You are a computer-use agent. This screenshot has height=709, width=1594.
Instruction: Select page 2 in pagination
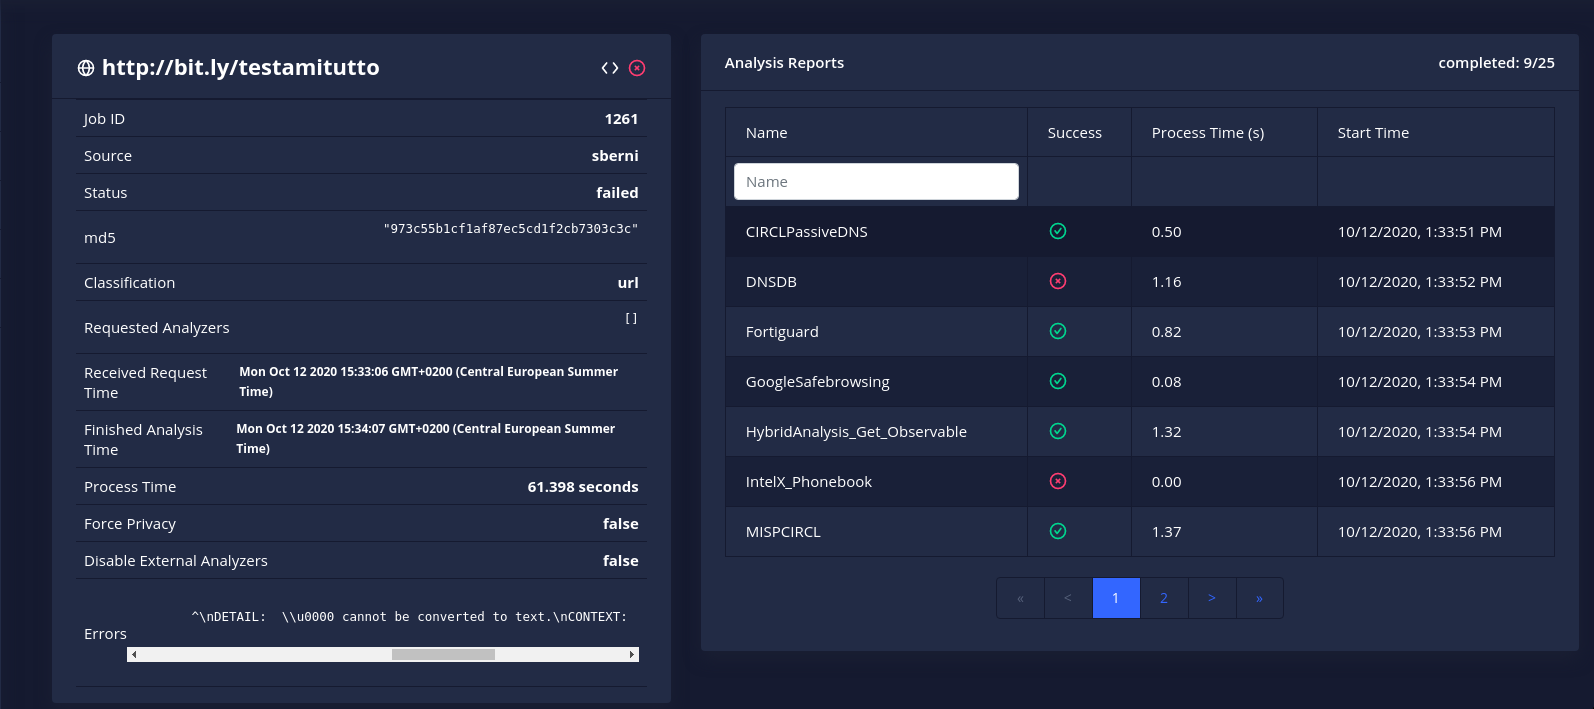[x=1164, y=598]
